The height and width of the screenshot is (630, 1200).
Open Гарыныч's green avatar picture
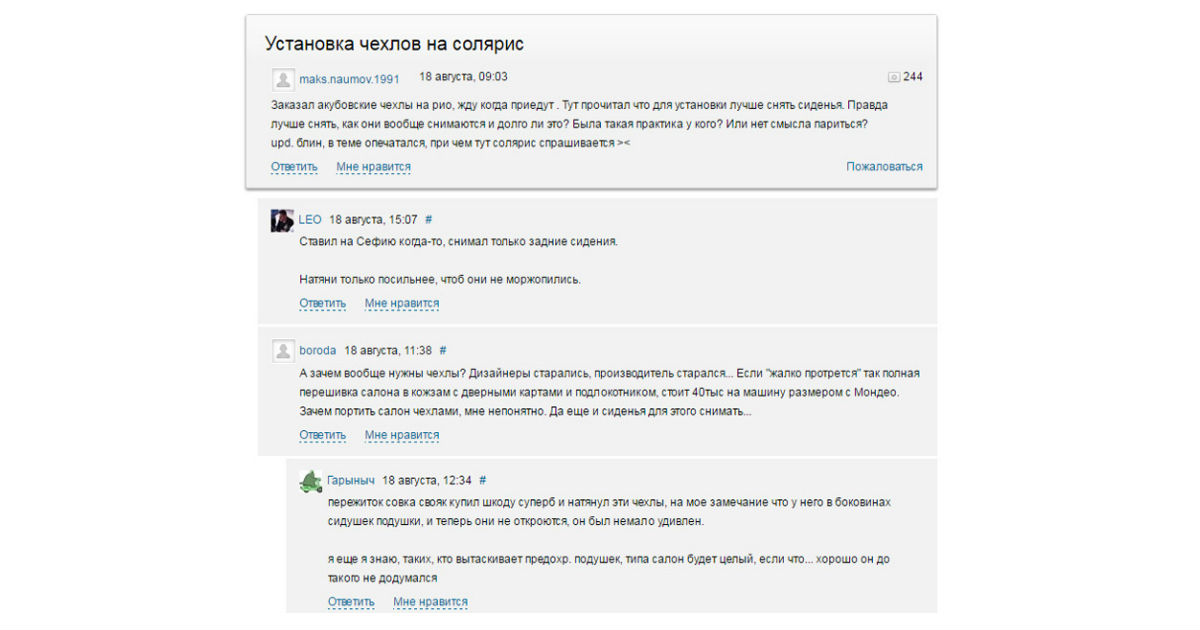click(310, 482)
